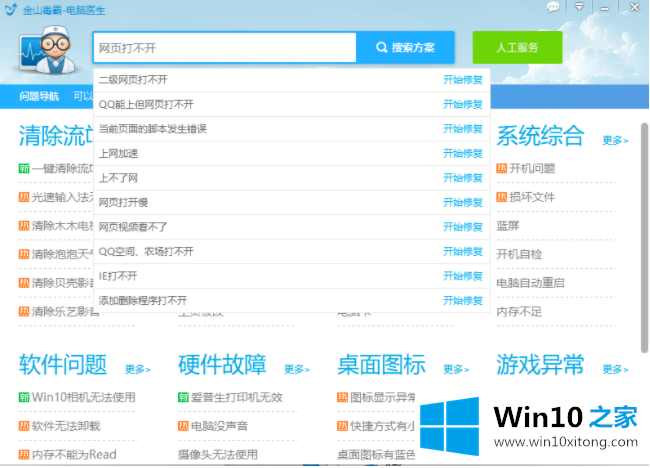Screen dimensions: 650x468
Task: Click the doctor mascot avatar icon
Action: coord(47,50)
